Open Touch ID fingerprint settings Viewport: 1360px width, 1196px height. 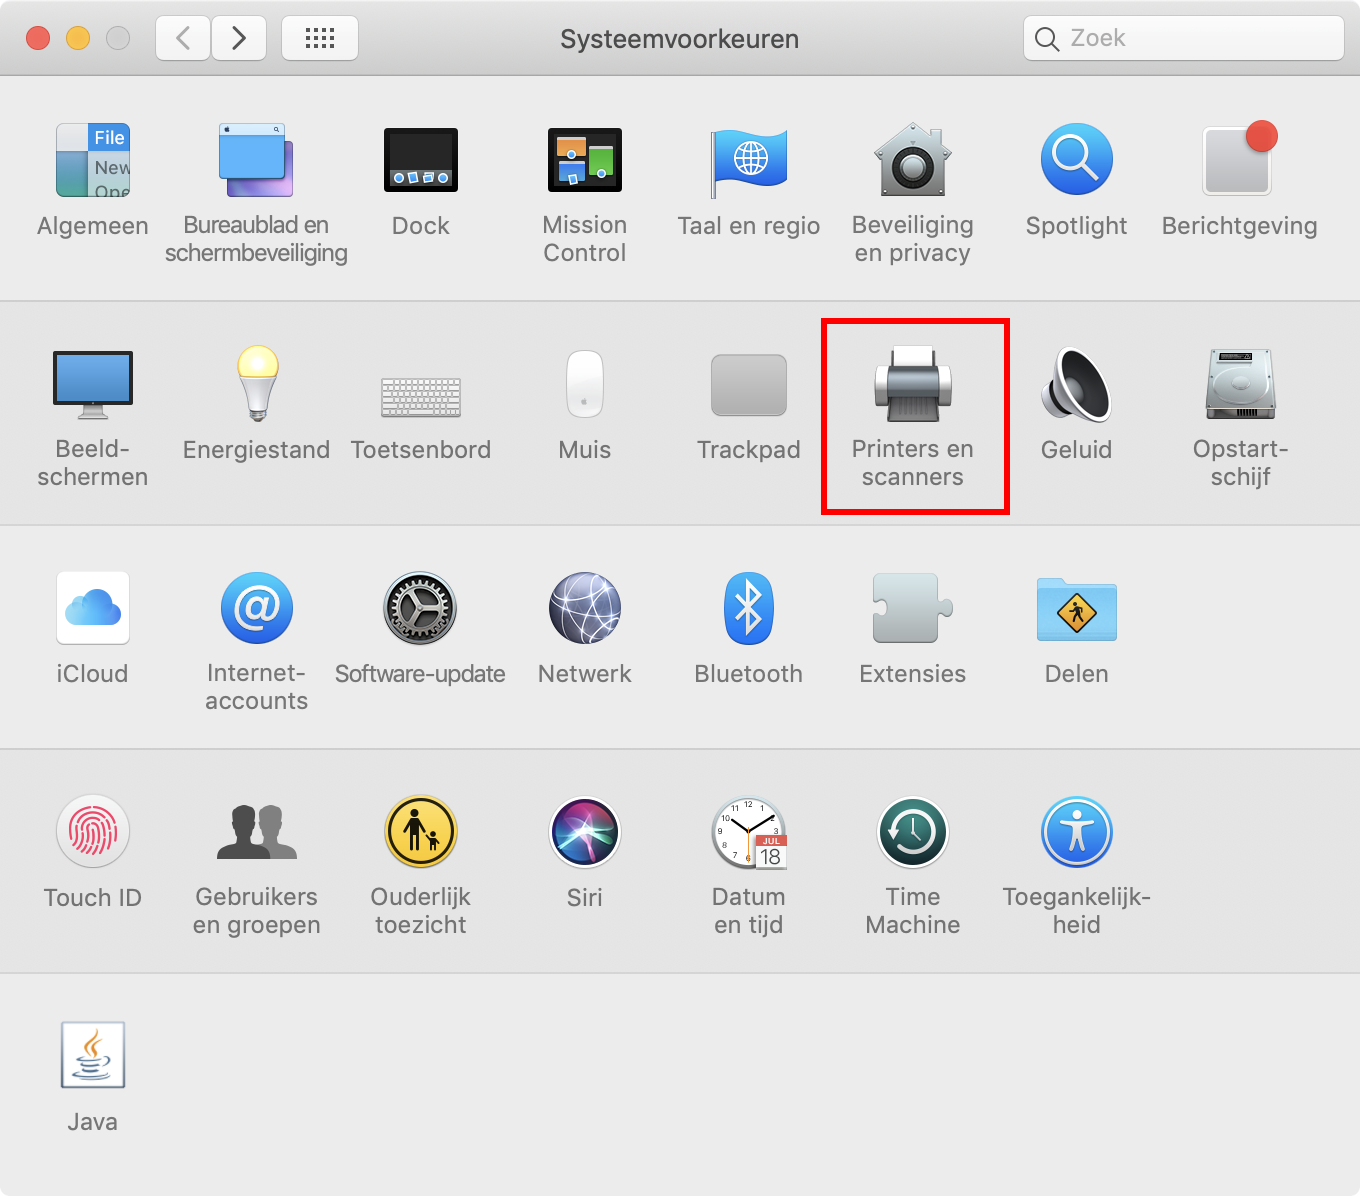coord(93,833)
